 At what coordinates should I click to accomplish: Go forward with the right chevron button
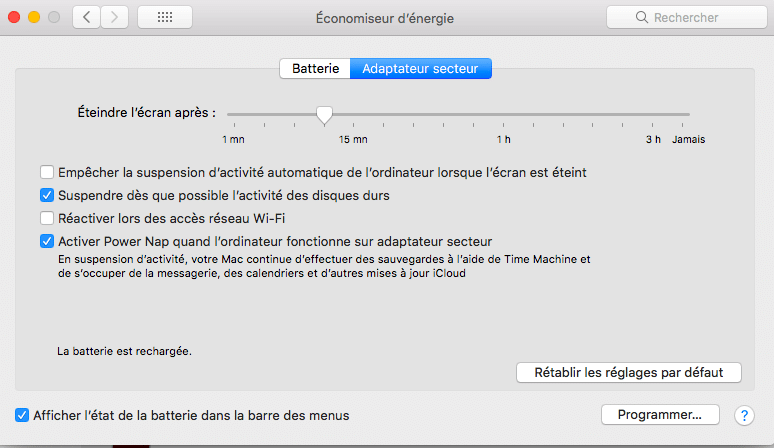click(x=115, y=17)
